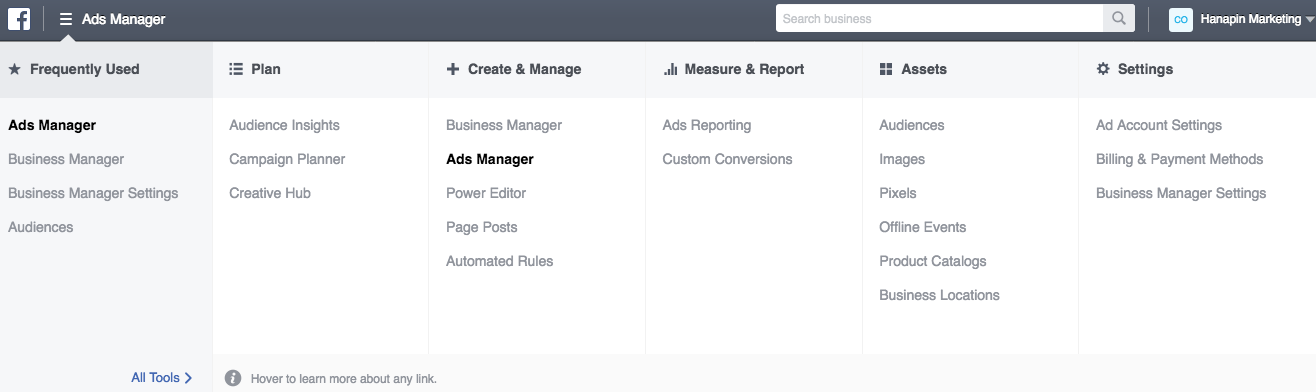Viewport: 1316px width, 392px height.
Task: Select Audience Insights under Plan
Action: [x=285, y=125]
